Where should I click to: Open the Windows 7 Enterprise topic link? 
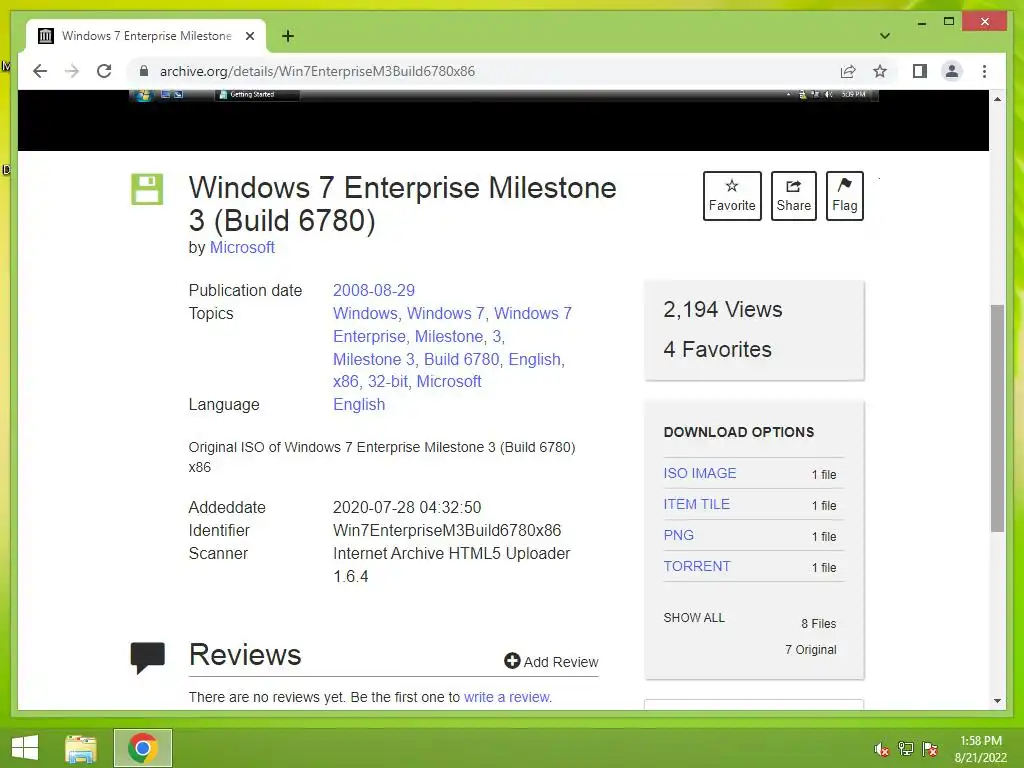point(452,325)
